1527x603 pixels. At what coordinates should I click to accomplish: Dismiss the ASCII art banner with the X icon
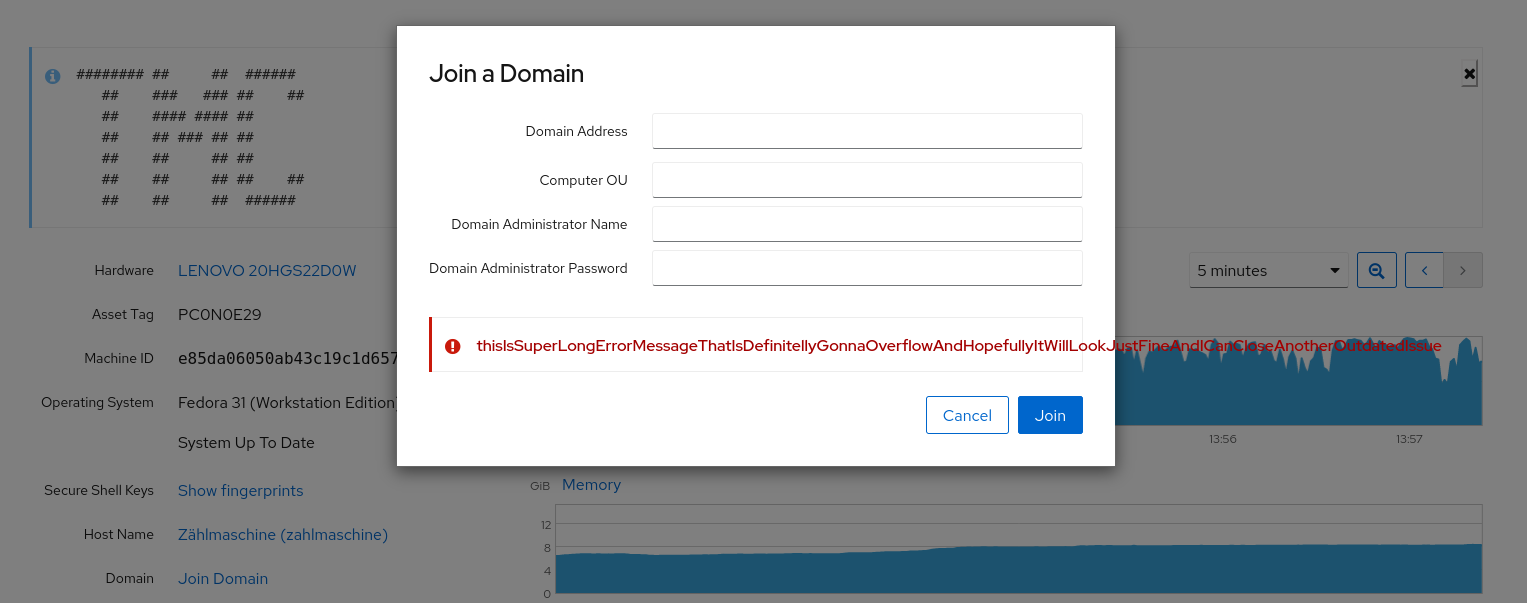pyautogui.click(x=1468, y=73)
